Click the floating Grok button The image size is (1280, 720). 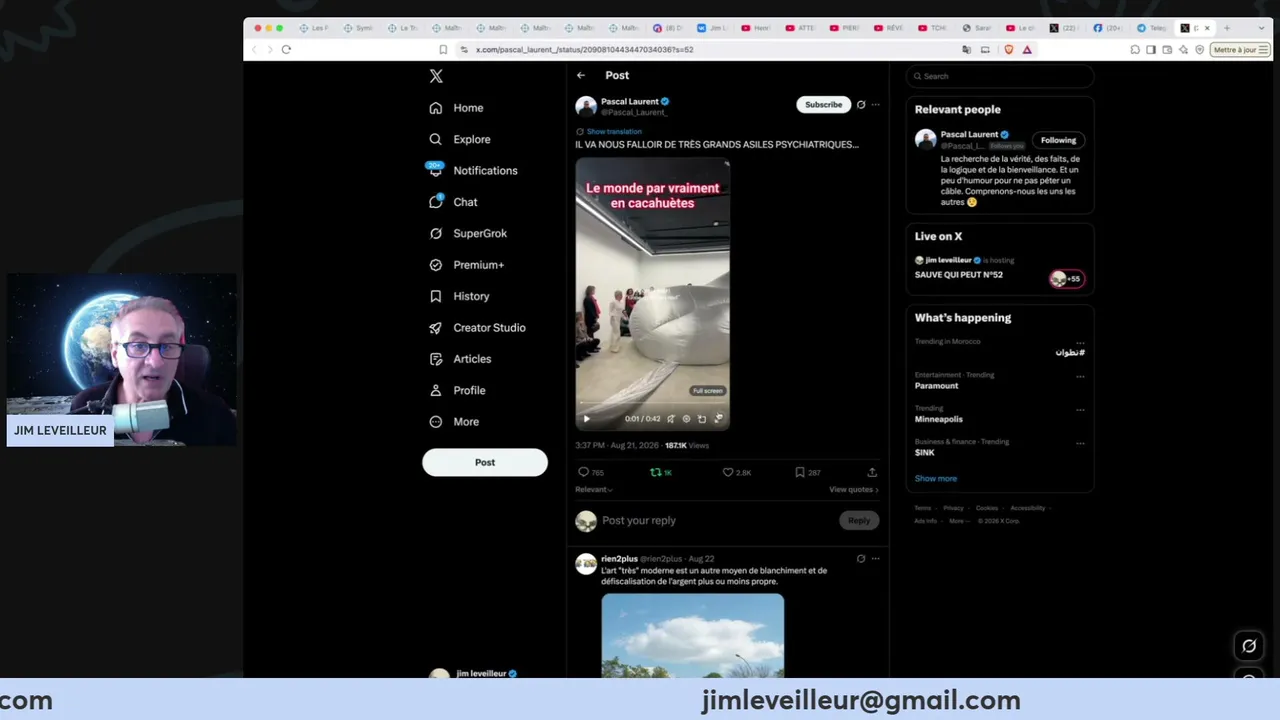pyautogui.click(x=1249, y=646)
